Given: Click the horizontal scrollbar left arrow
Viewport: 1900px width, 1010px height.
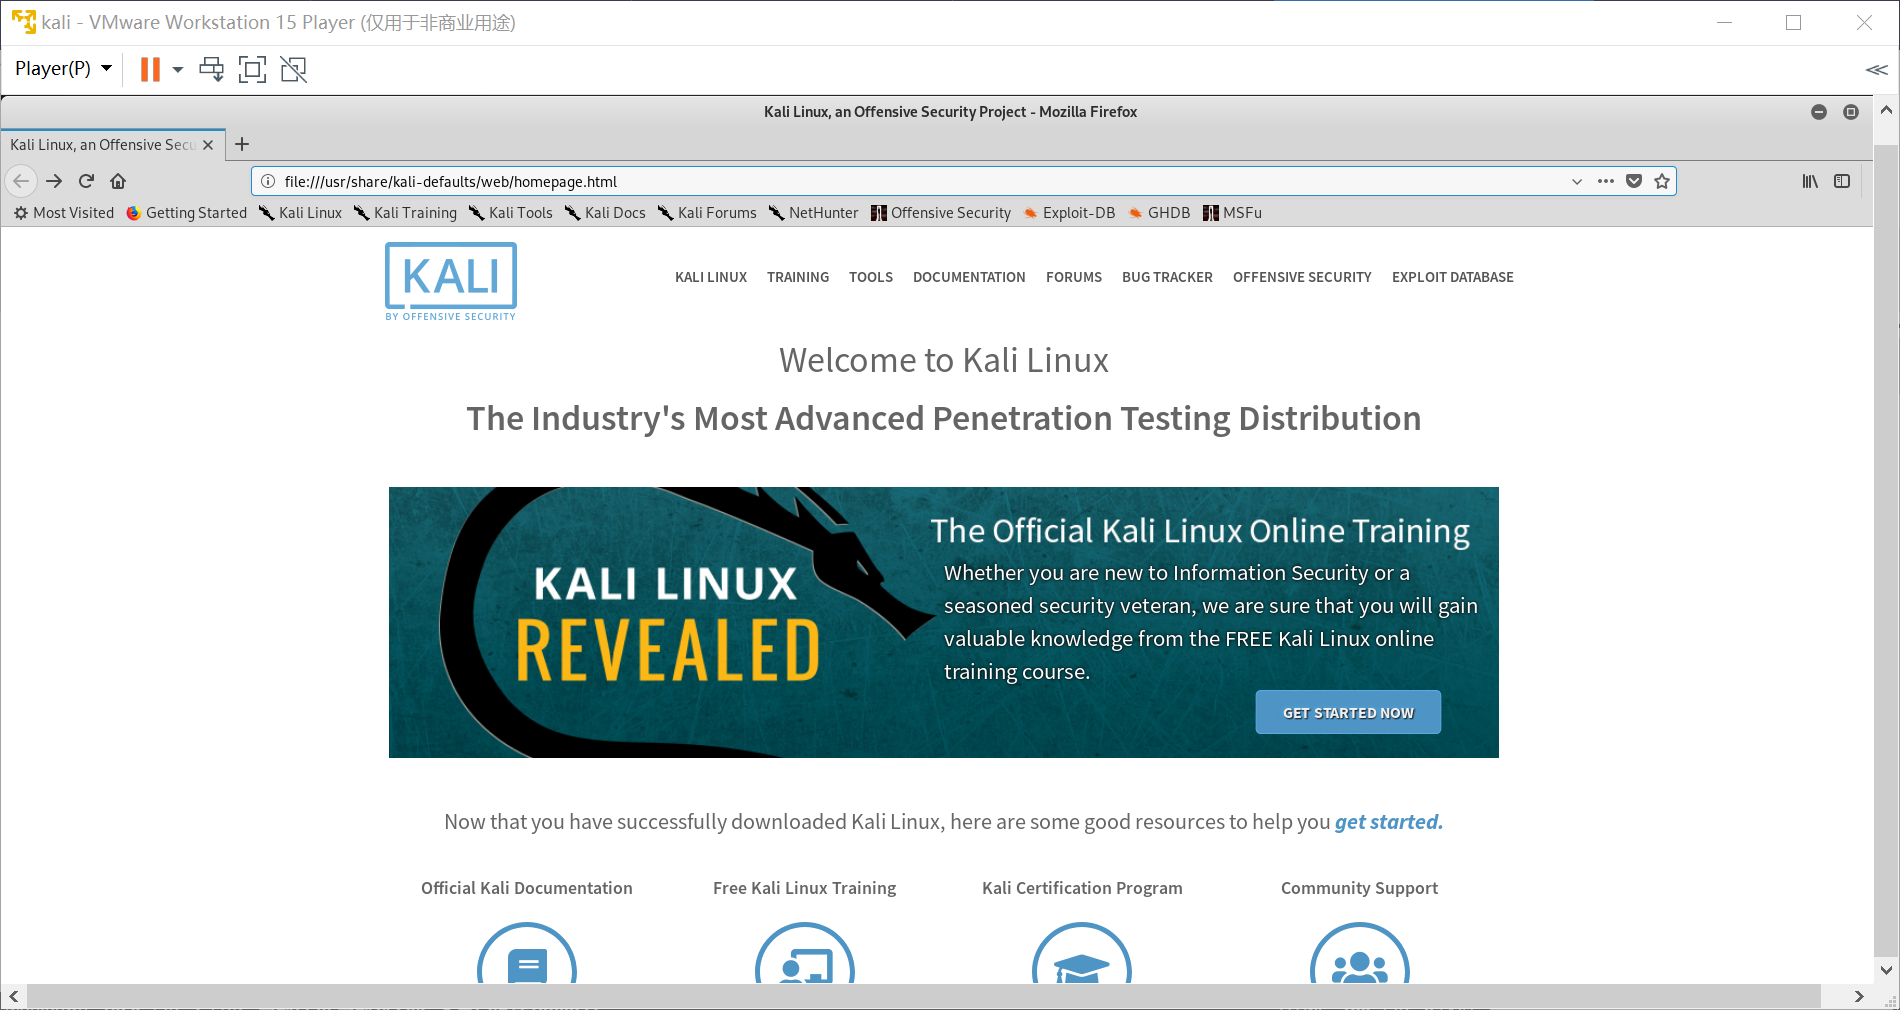Looking at the screenshot, I should [x=14, y=996].
